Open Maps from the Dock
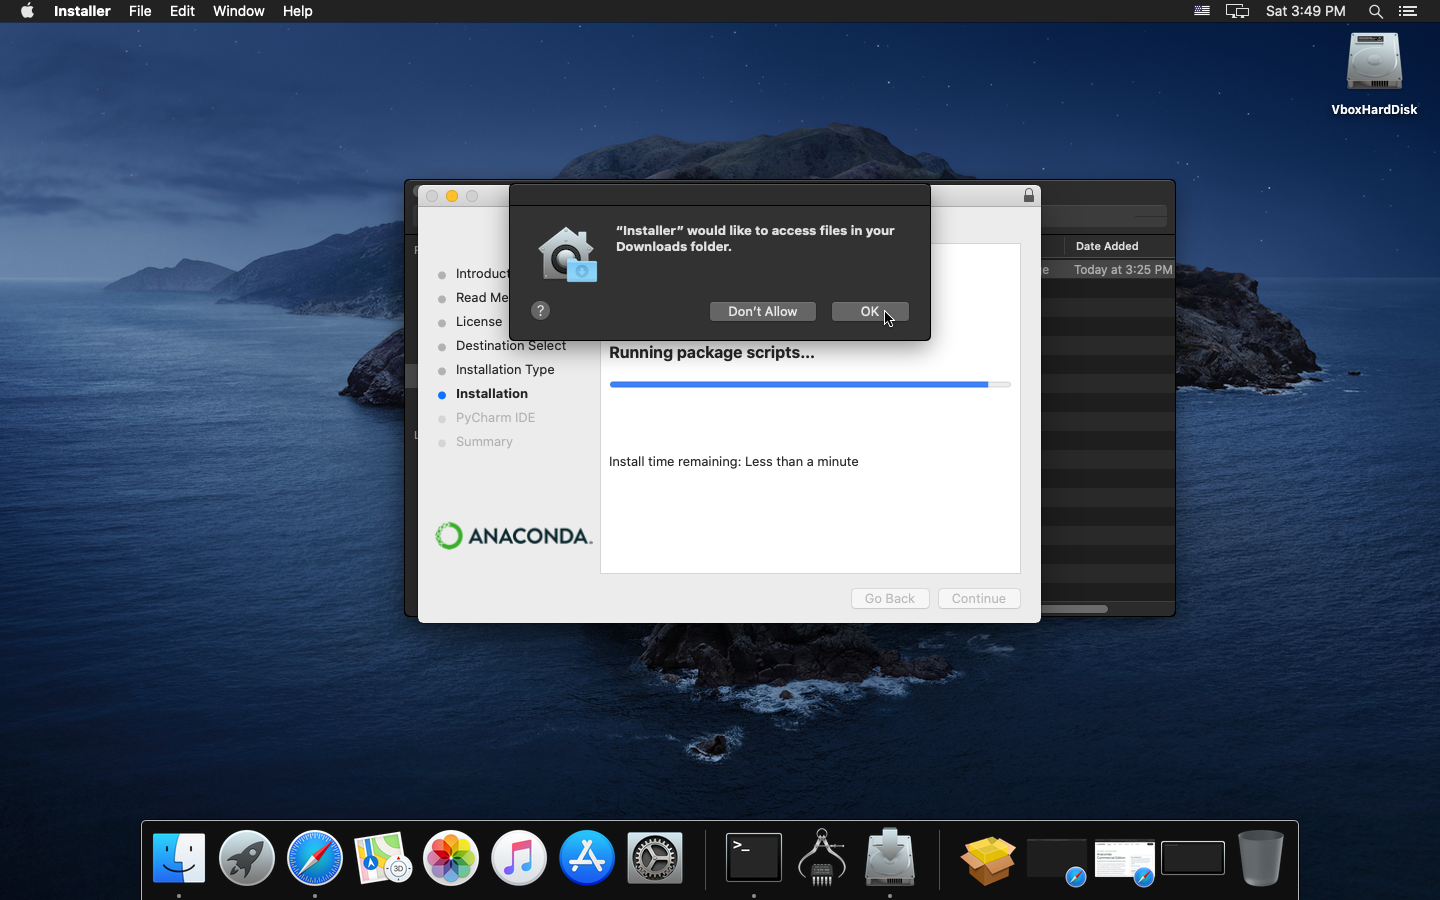This screenshot has width=1440, height=900. pyautogui.click(x=383, y=858)
